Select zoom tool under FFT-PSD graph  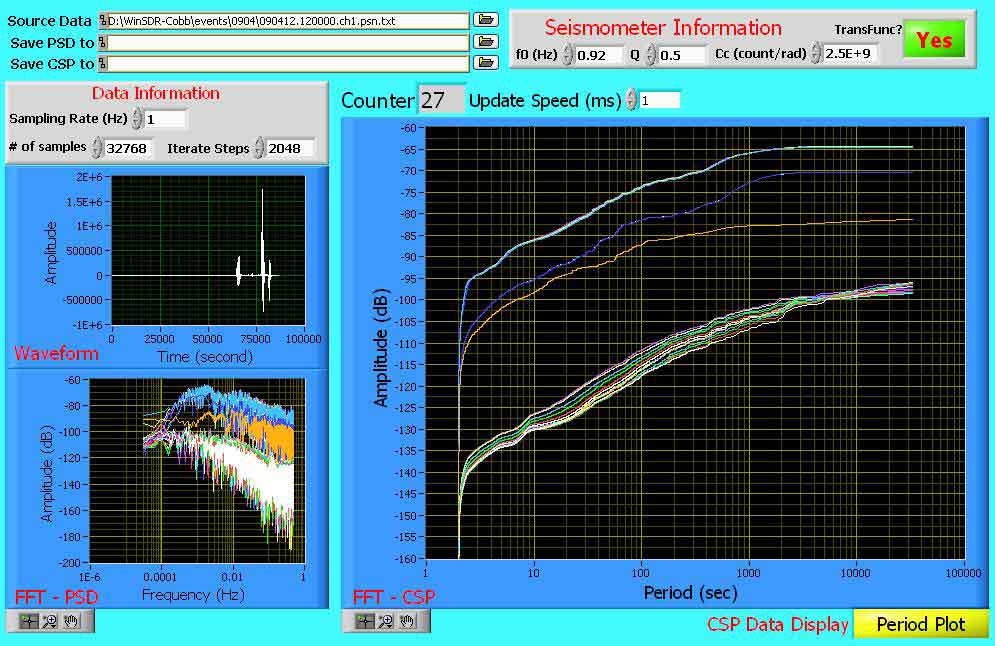tap(49, 621)
